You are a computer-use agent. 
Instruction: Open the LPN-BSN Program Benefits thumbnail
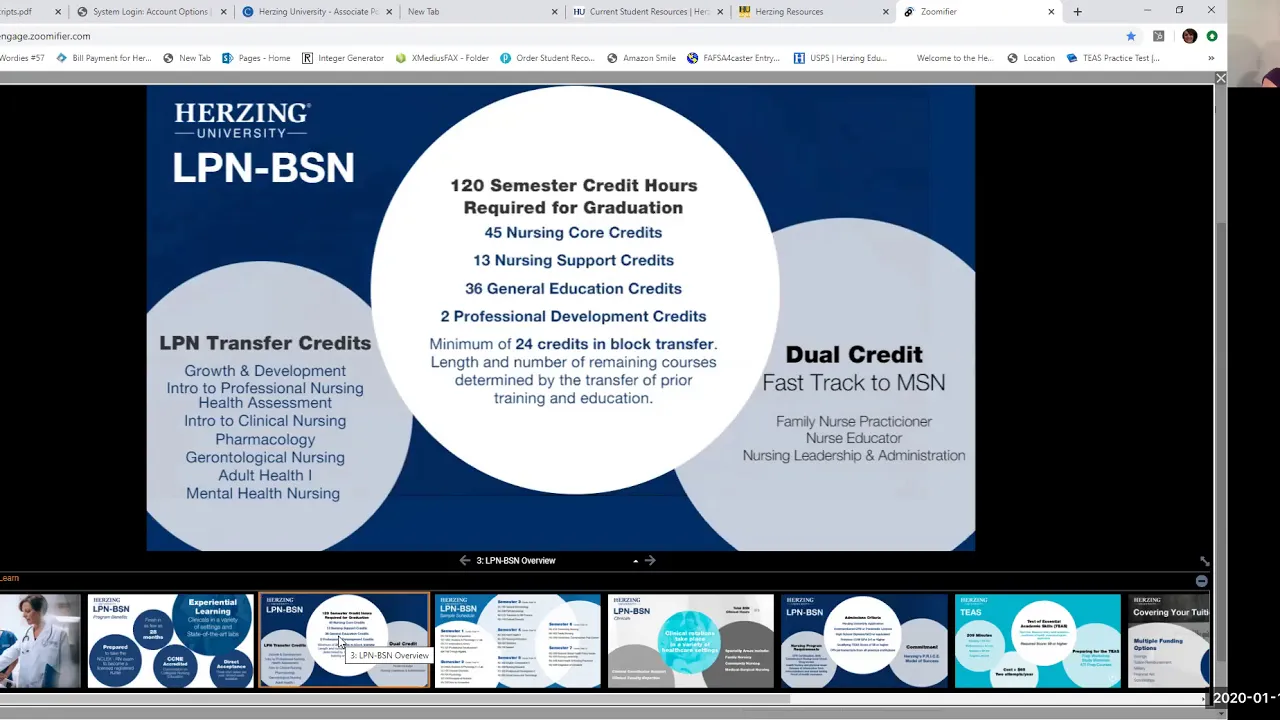point(171,641)
